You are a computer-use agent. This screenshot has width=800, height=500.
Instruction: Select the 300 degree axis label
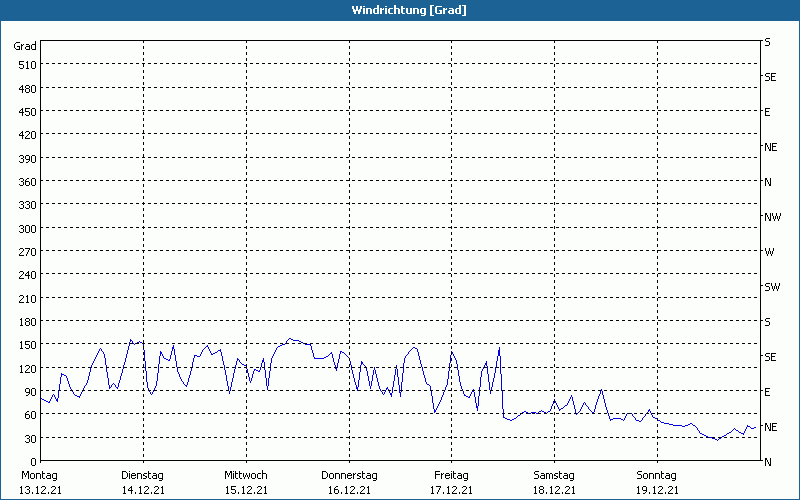pos(27,229)
